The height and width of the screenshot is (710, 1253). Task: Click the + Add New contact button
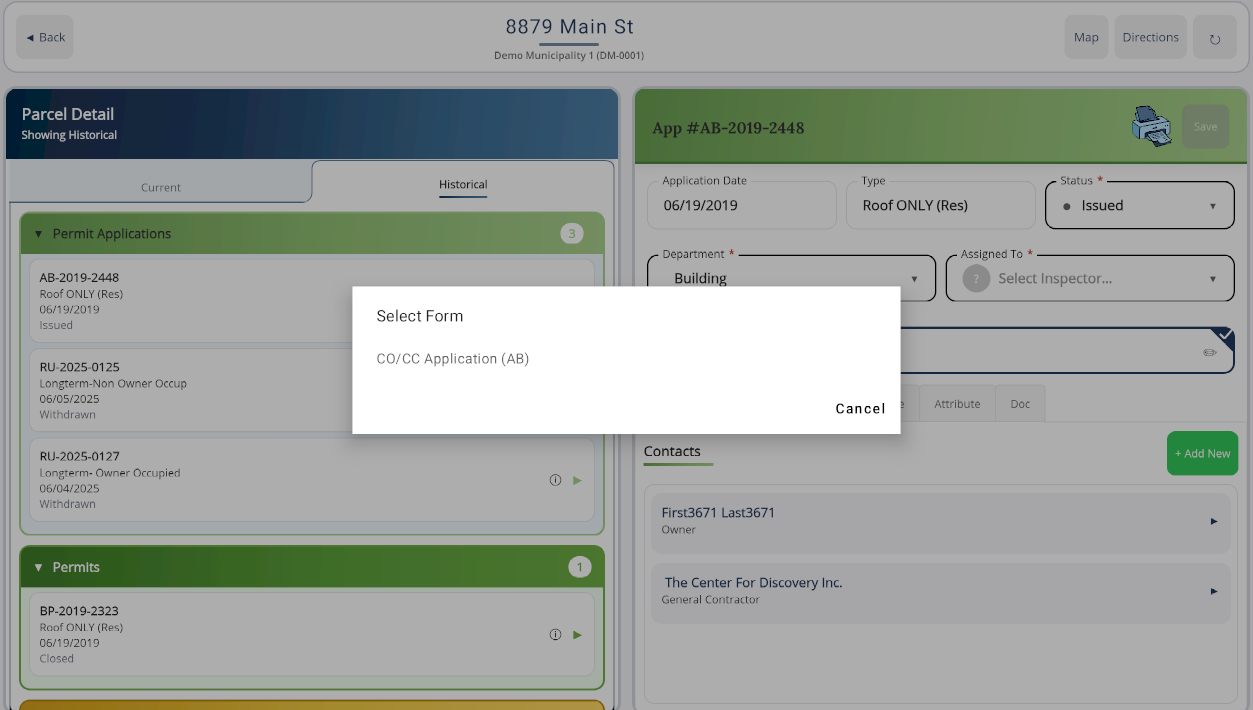pyautogui.click(x=1202, y=453)
